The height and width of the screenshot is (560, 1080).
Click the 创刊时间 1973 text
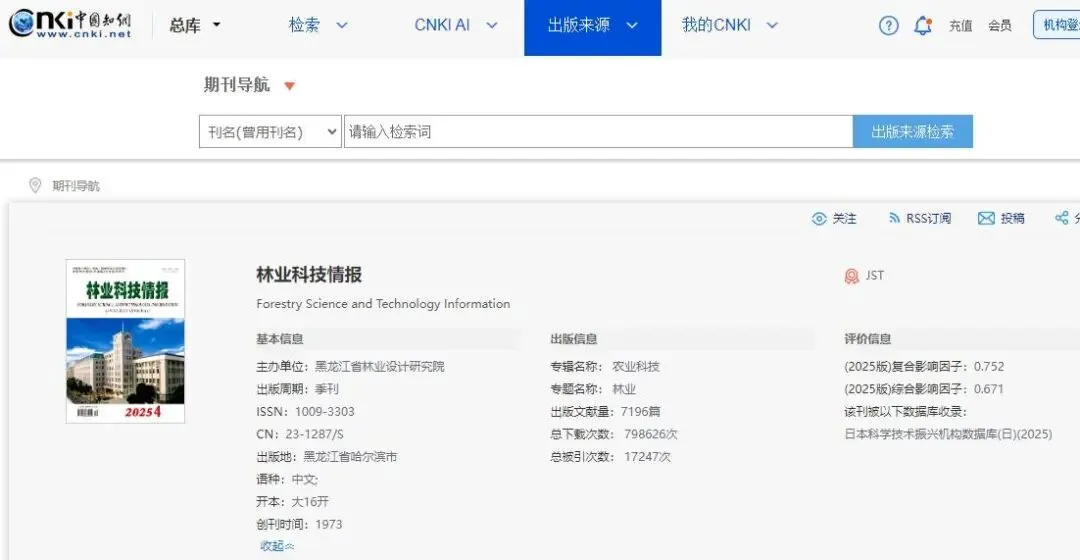(299, 524)
